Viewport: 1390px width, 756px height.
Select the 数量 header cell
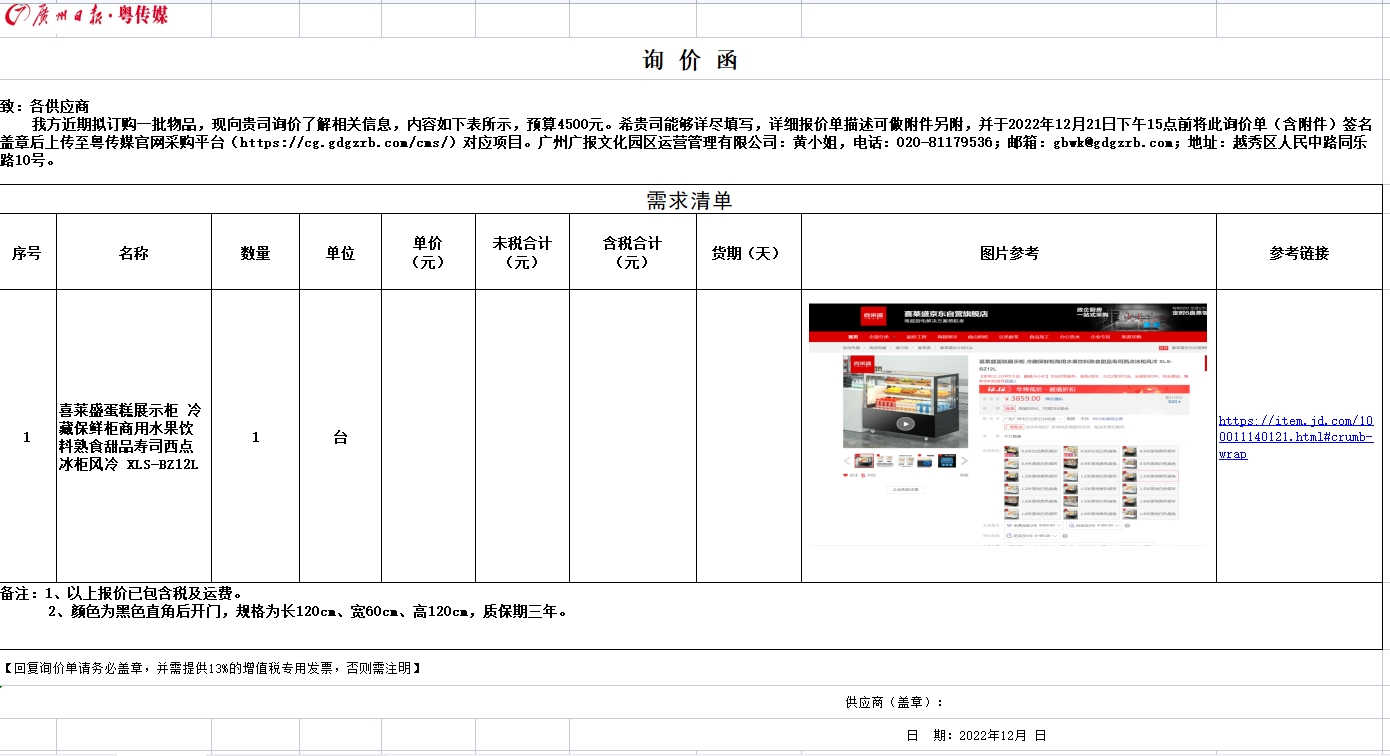click(x=256, y=253)
